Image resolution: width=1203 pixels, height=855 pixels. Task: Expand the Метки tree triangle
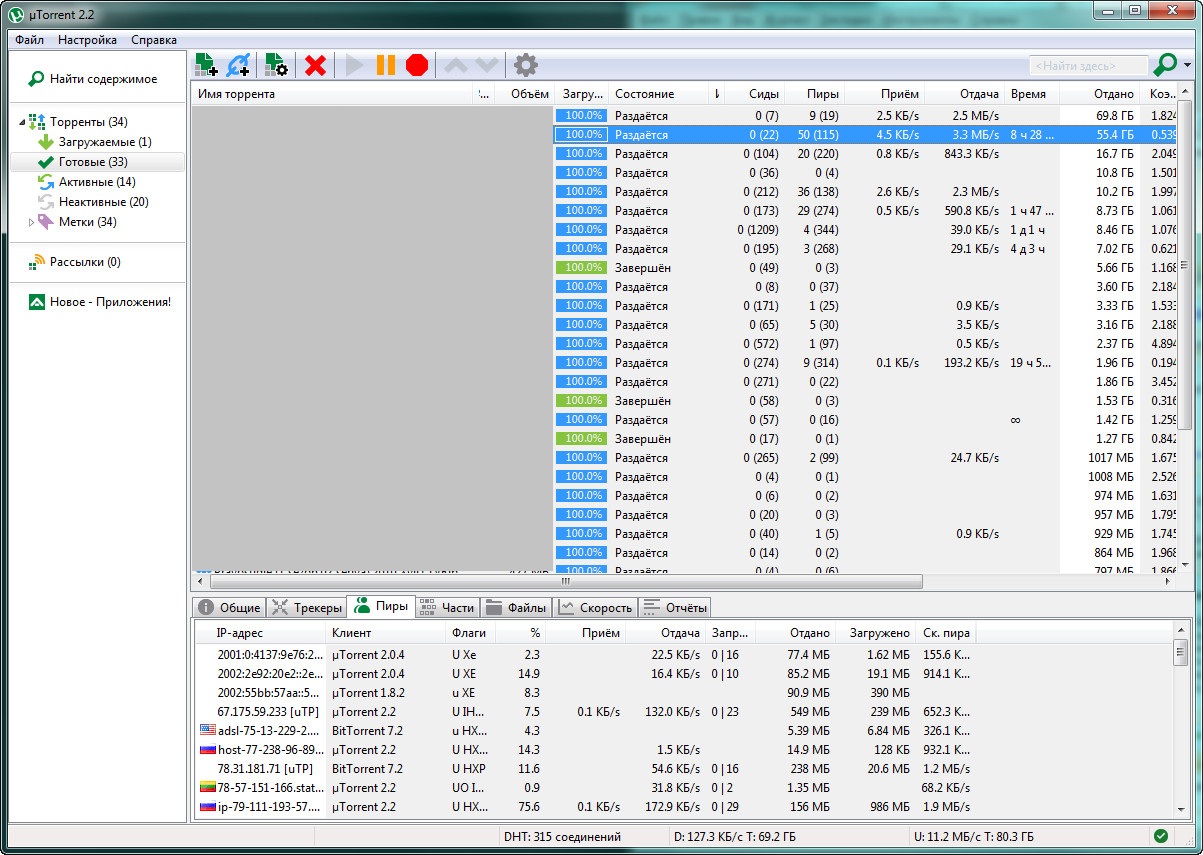[x=32, y=222]
